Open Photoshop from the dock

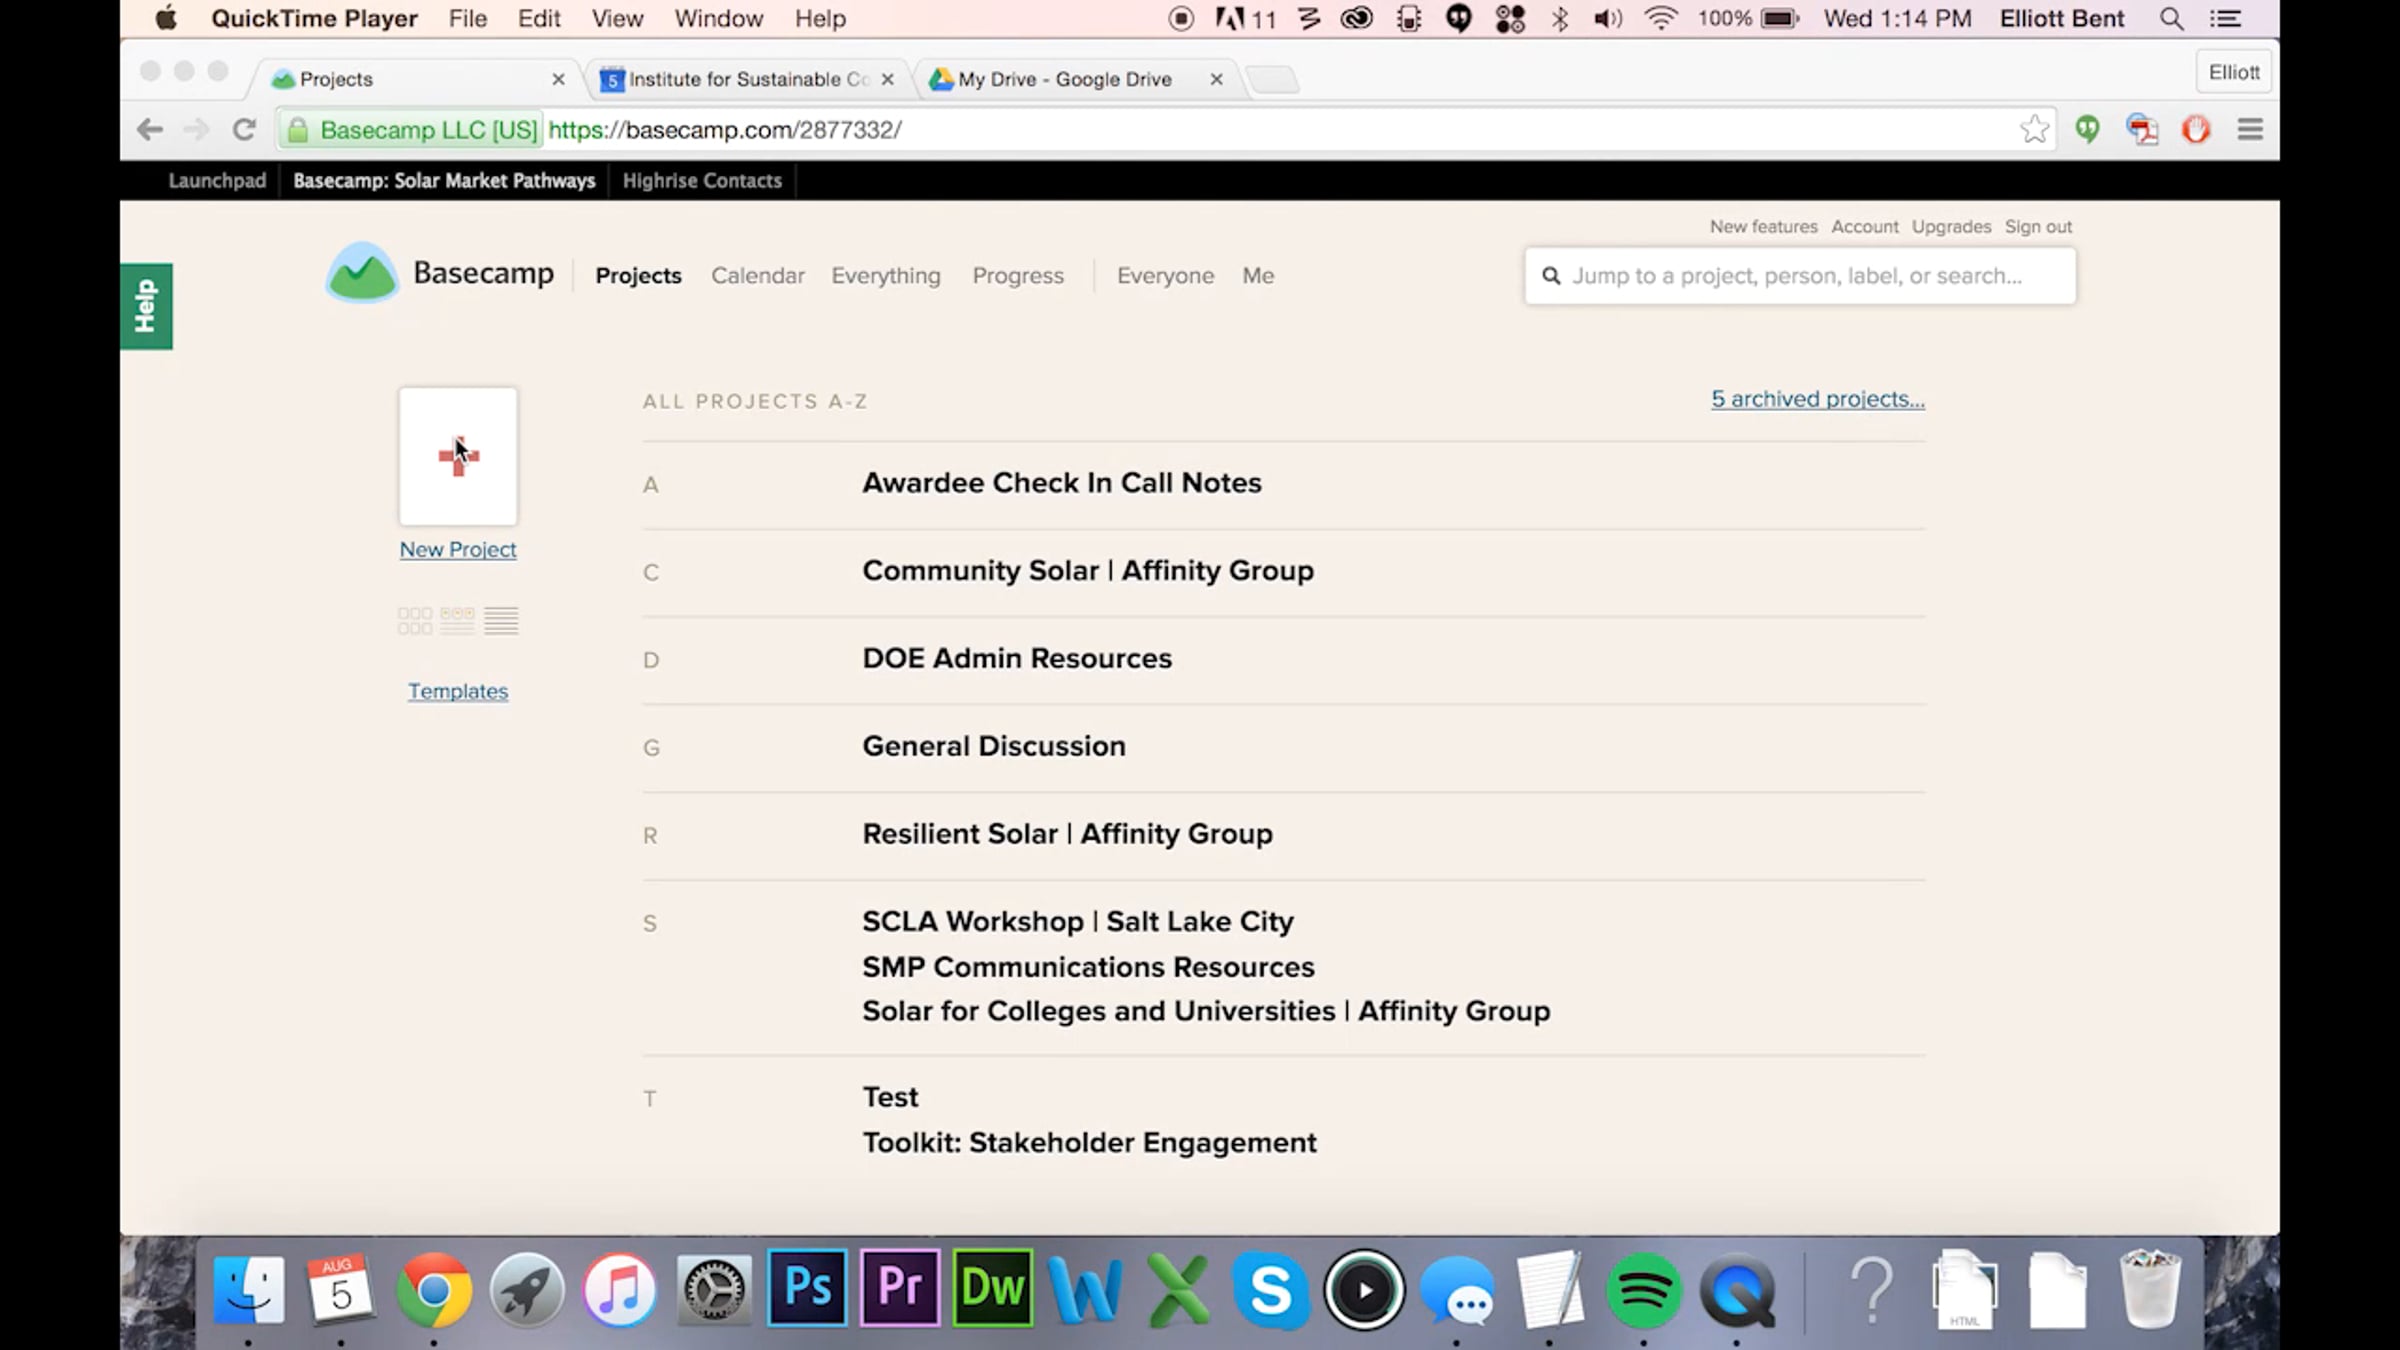(807, 1288)
